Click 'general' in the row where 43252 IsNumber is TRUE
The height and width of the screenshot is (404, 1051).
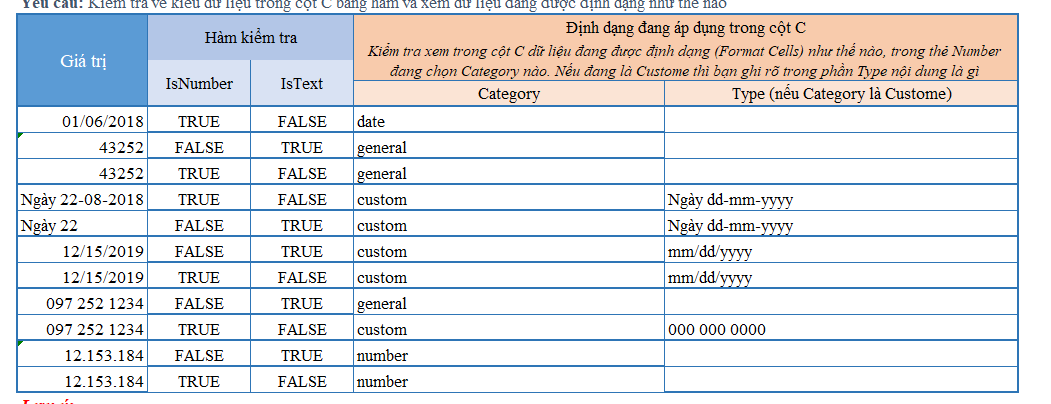pos(509,173)
